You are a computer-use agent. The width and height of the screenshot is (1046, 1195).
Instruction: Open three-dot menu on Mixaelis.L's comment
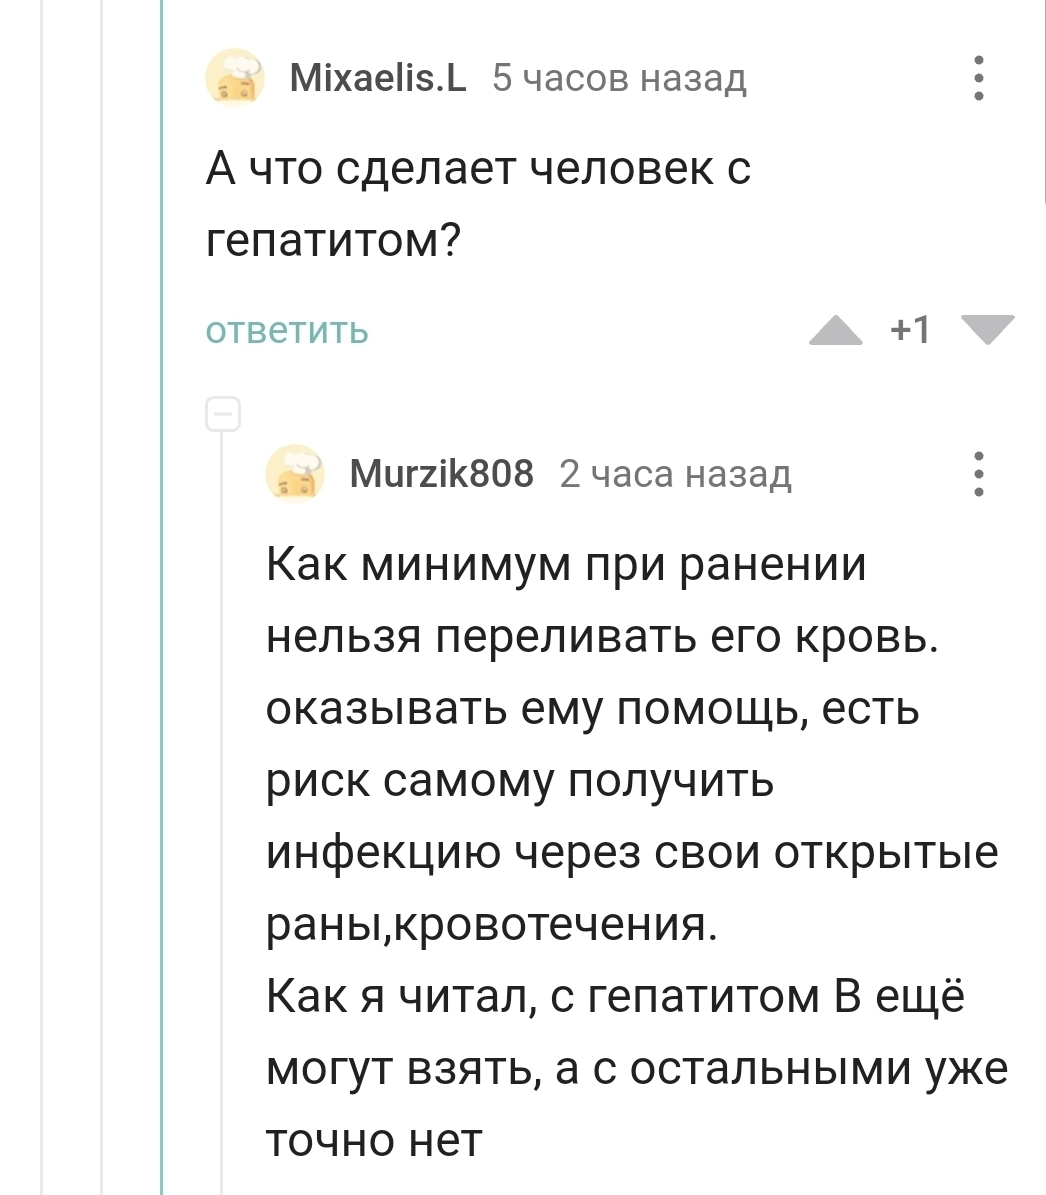(x=979, y=78)
